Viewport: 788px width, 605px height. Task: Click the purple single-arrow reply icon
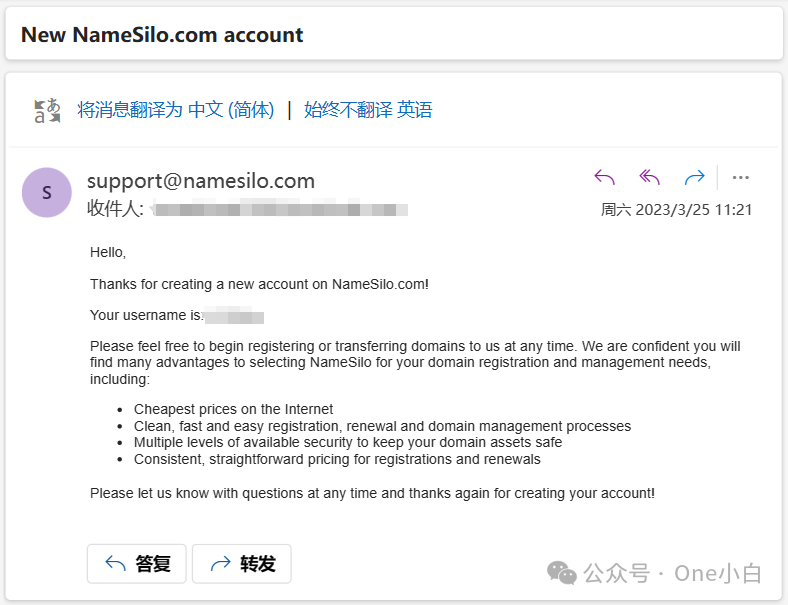[x=604, y=178]
